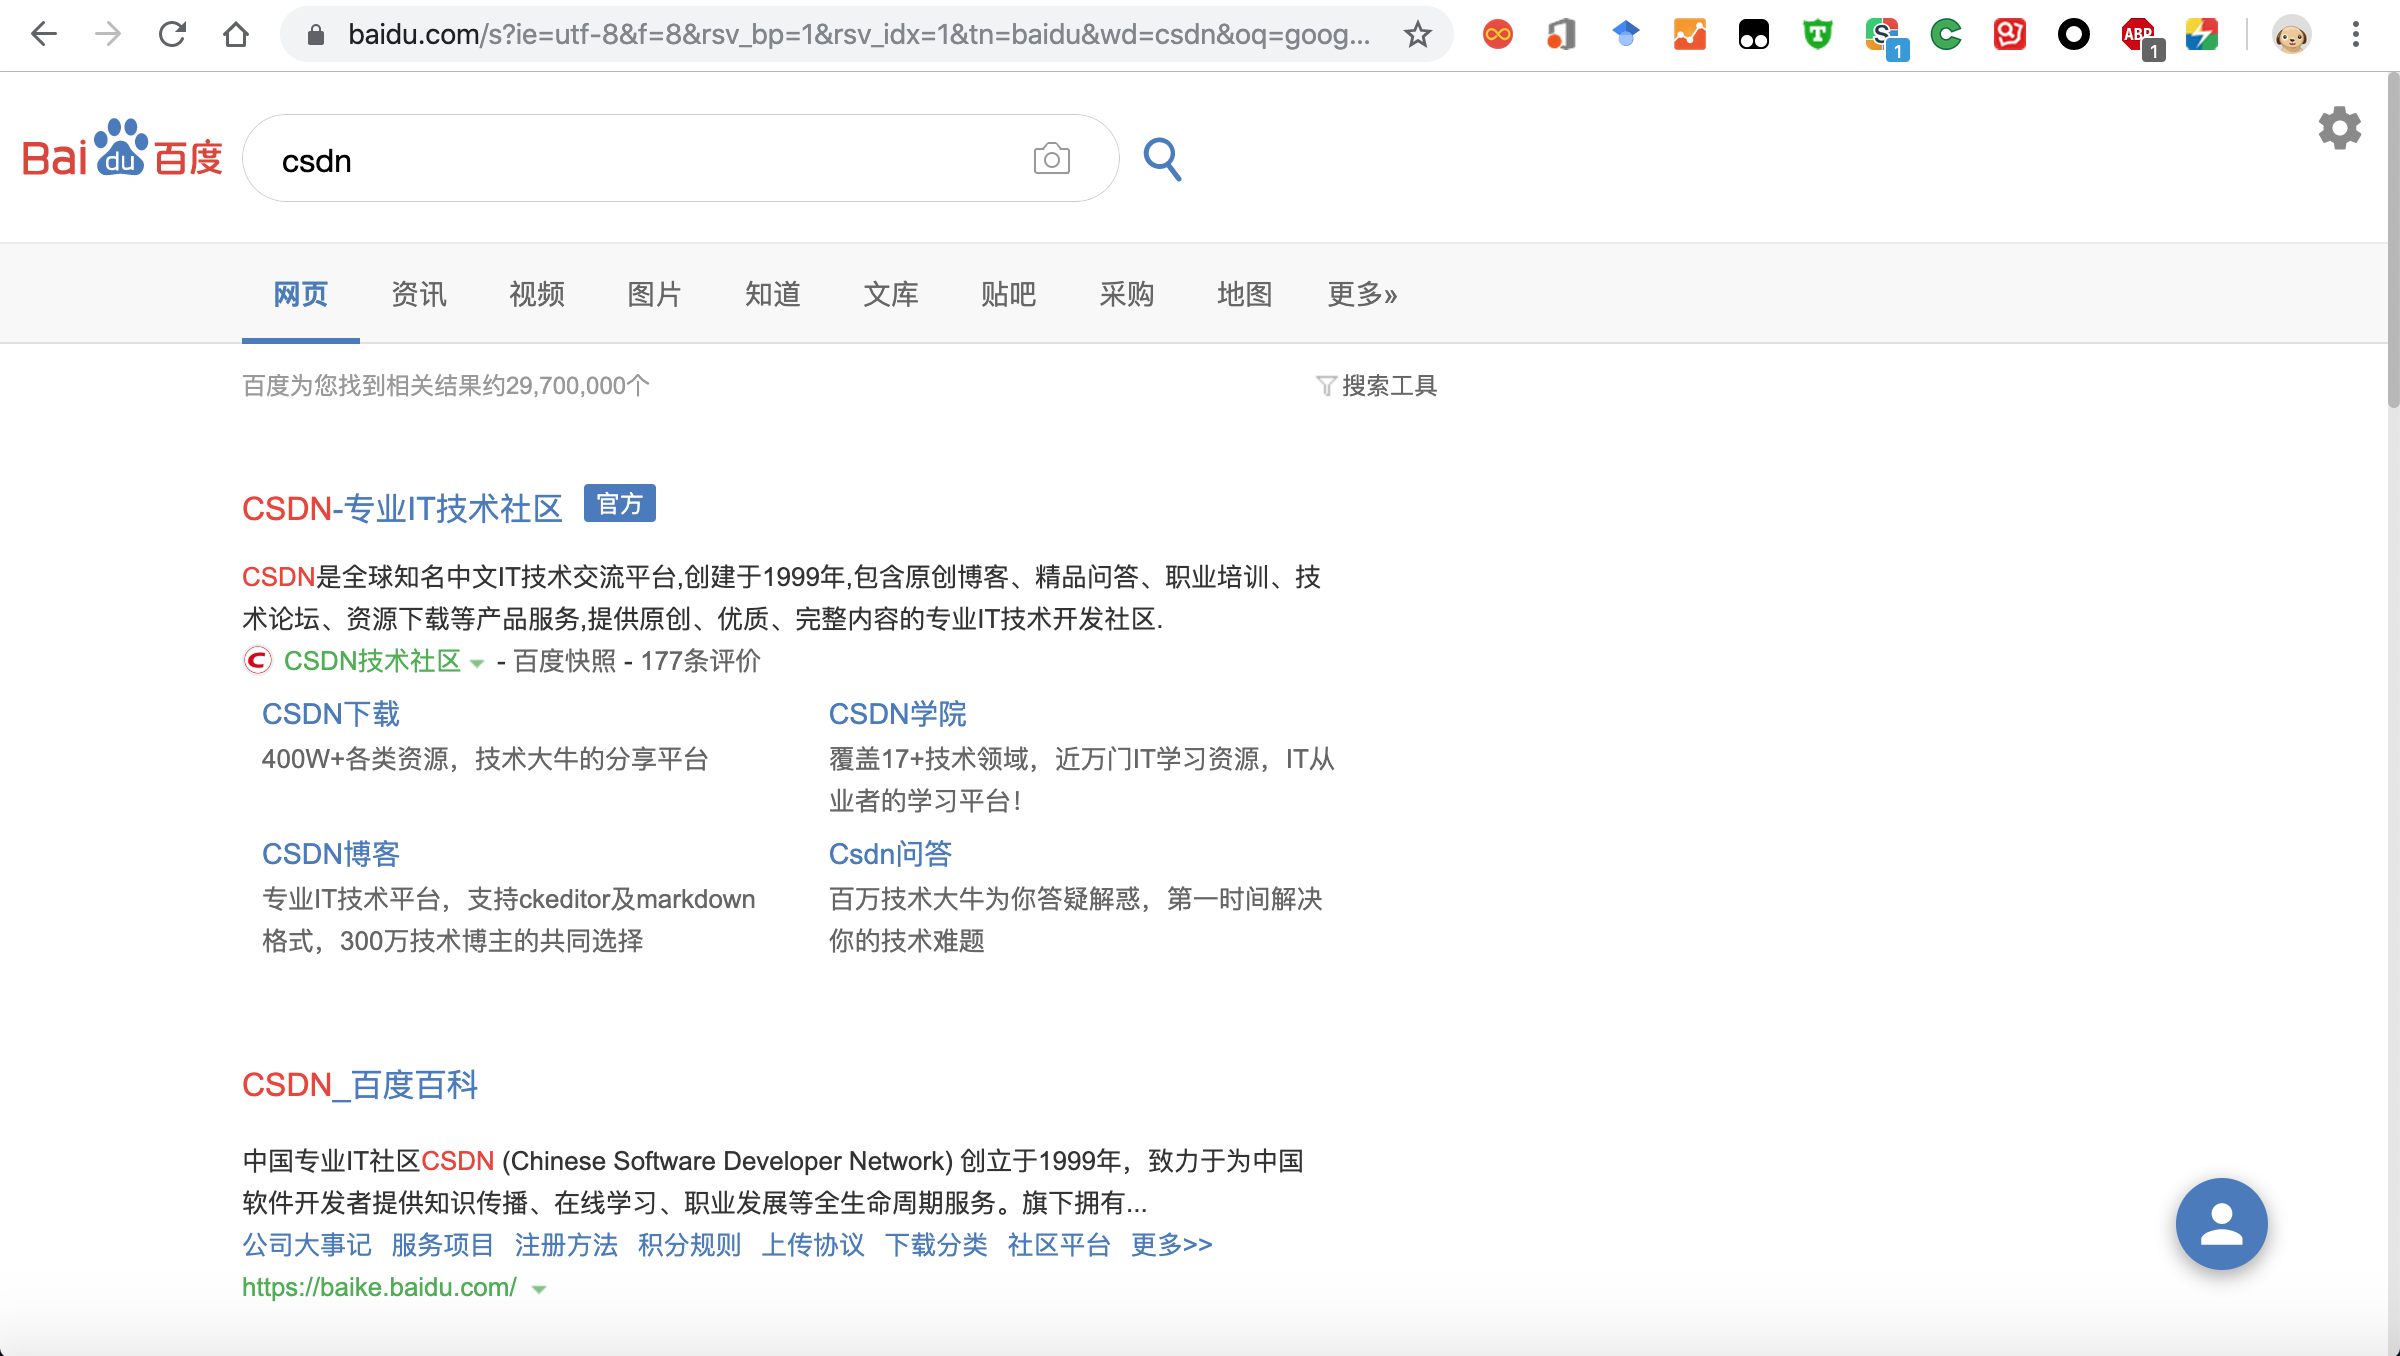Screen dimensions: 2400x1356
Task: Open the Google Scholar extension
Action: (1626, 35)
